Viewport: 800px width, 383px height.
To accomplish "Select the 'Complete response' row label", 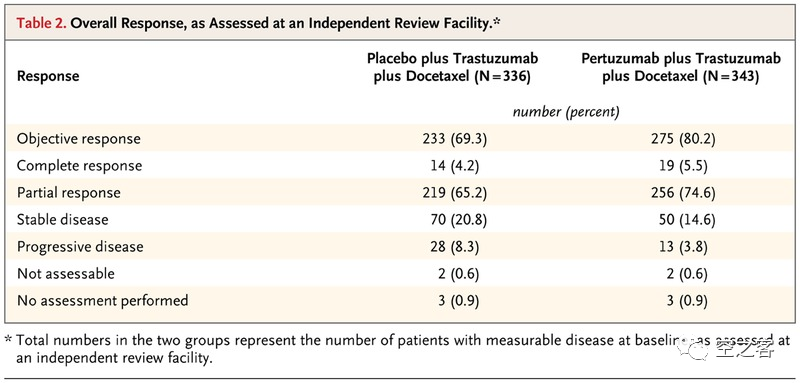I will pos(80,166).
